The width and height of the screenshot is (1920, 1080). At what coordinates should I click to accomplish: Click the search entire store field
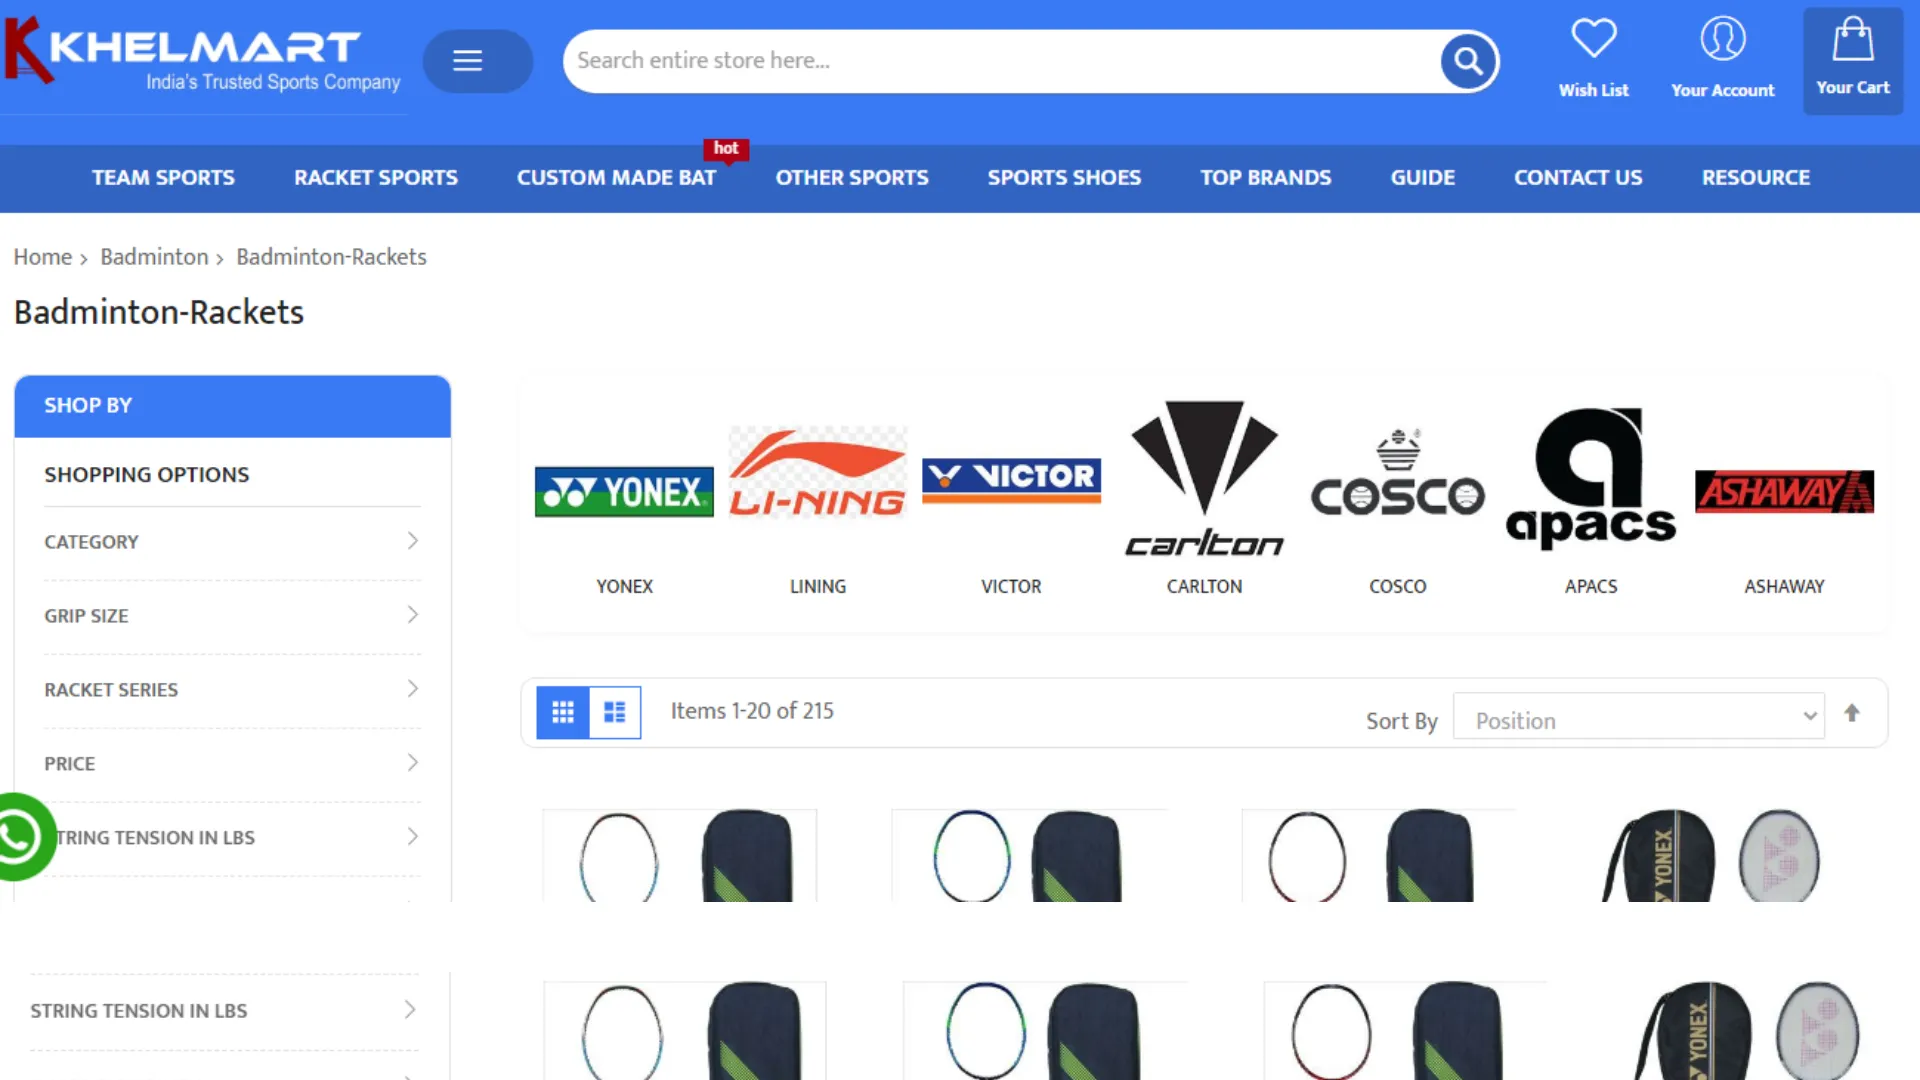click(1000, 61)
